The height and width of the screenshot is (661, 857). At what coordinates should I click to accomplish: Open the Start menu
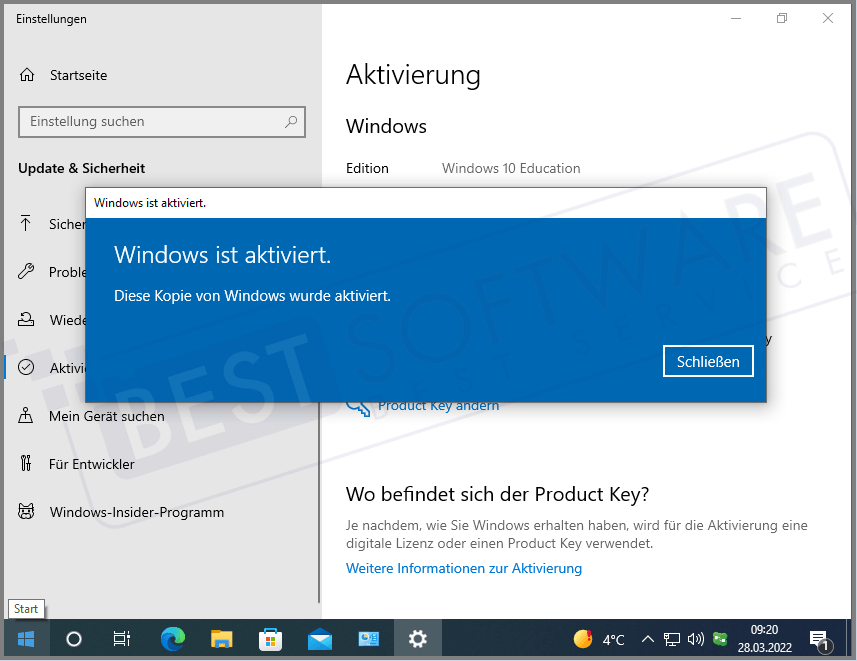click(x=24, y=639)
